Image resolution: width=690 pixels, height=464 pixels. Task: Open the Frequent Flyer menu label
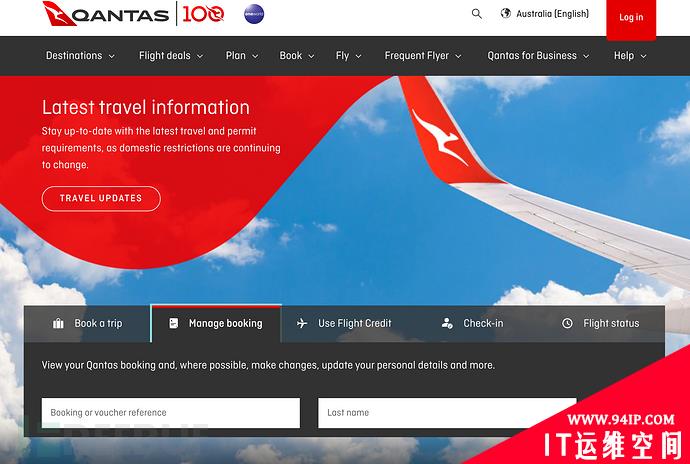[417, 55]
